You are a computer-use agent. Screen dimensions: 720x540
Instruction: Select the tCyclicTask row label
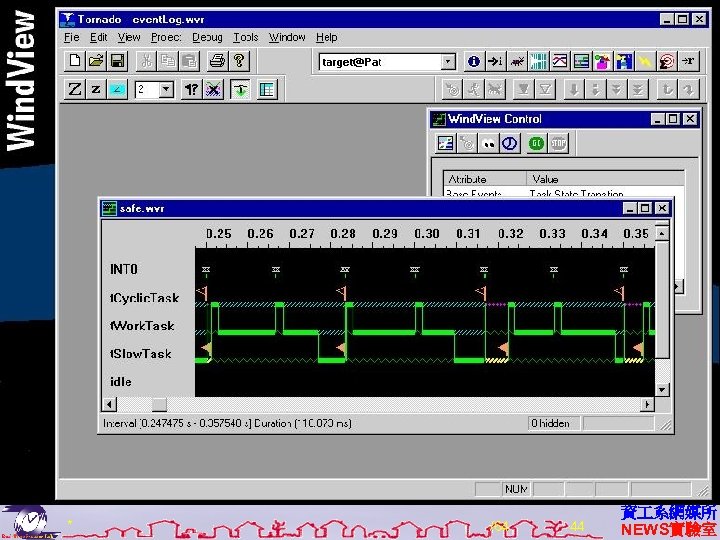144,298
